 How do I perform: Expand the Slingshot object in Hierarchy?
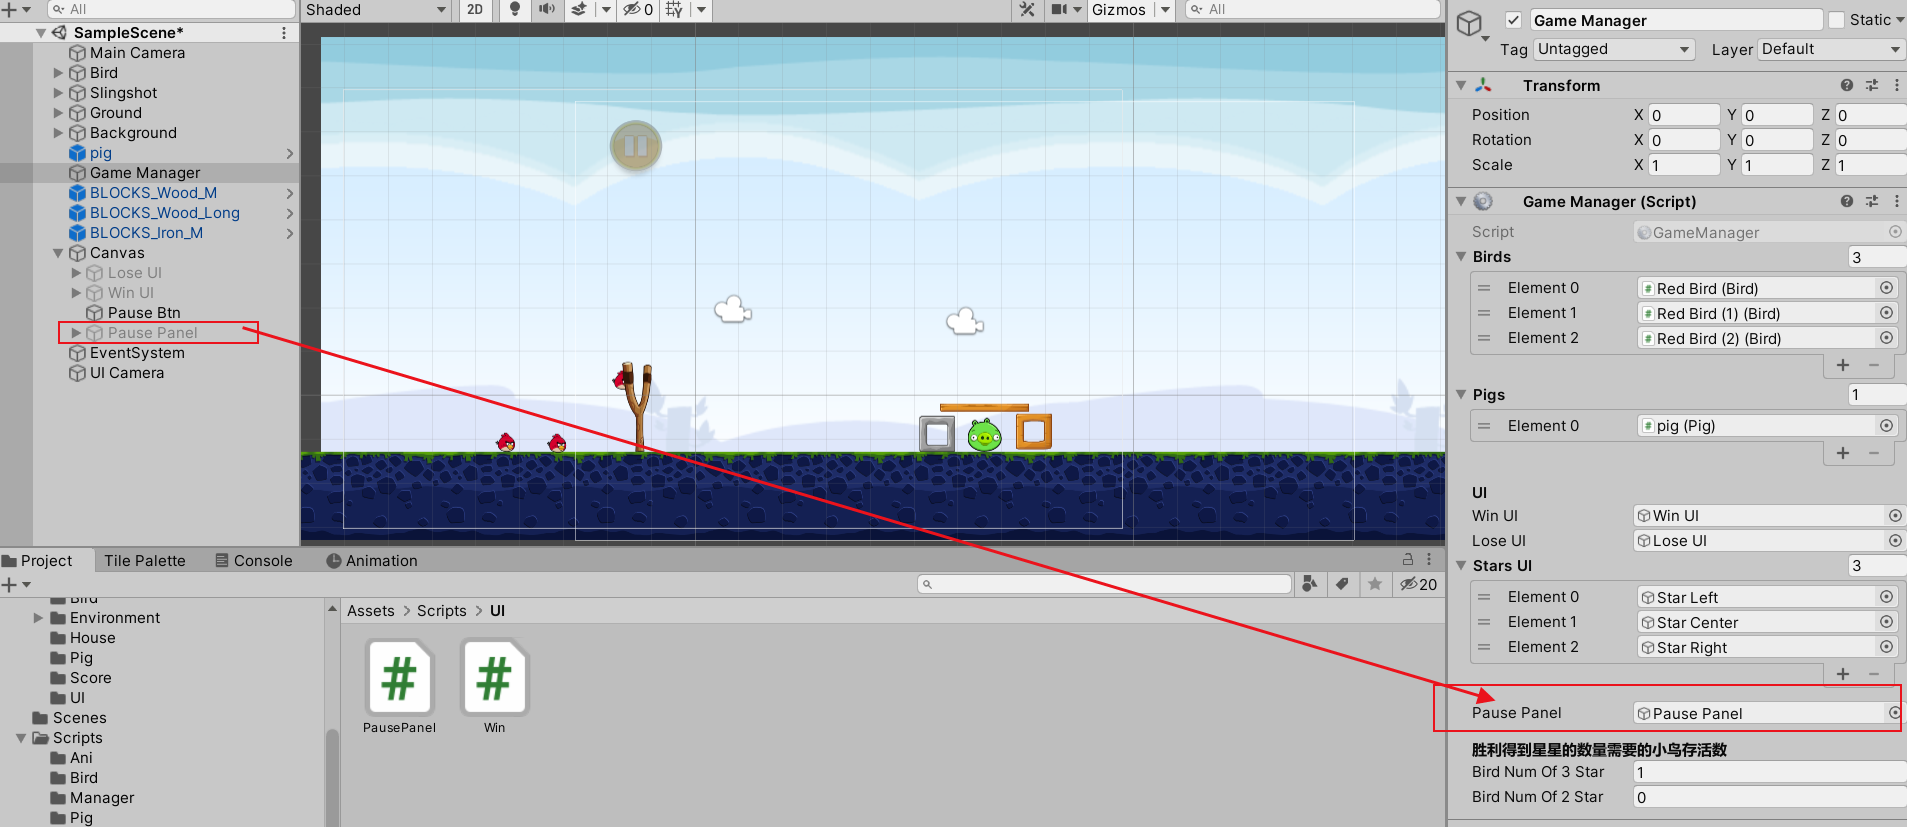[58, 93]
